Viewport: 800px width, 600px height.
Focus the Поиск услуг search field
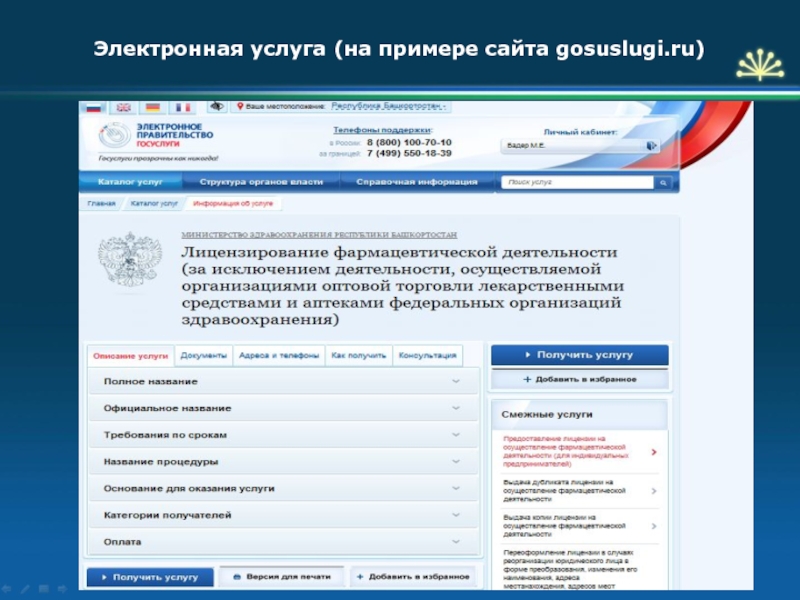[578, 182]
